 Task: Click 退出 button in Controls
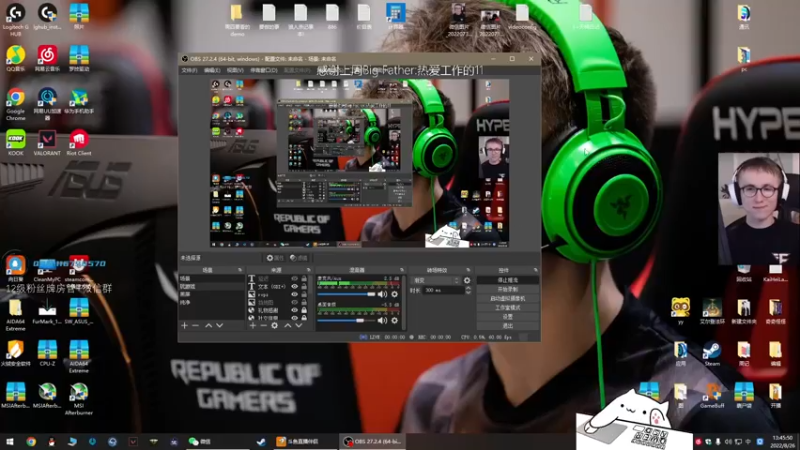[507, 326]
